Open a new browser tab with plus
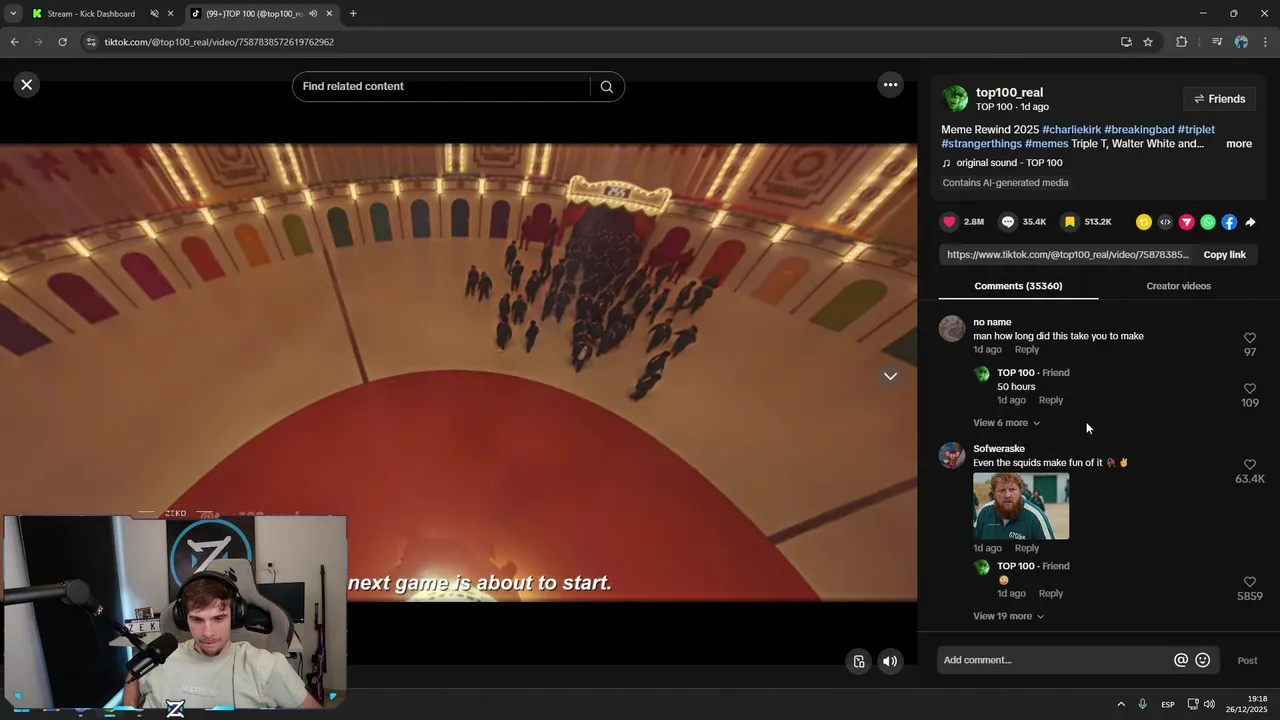This screenshot has width=1280, height=720. click(x=353, y=14)
